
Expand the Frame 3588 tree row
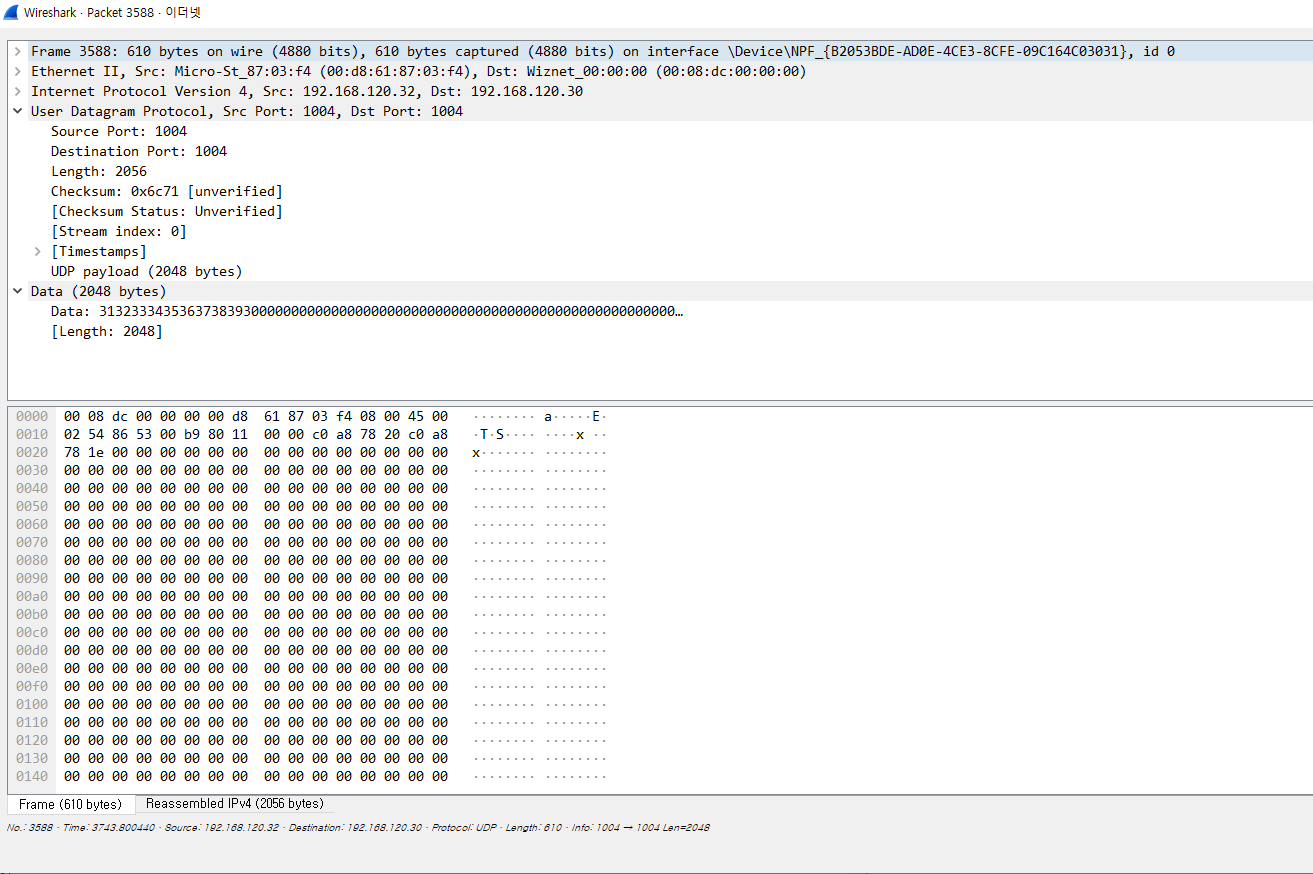(18, 51)
